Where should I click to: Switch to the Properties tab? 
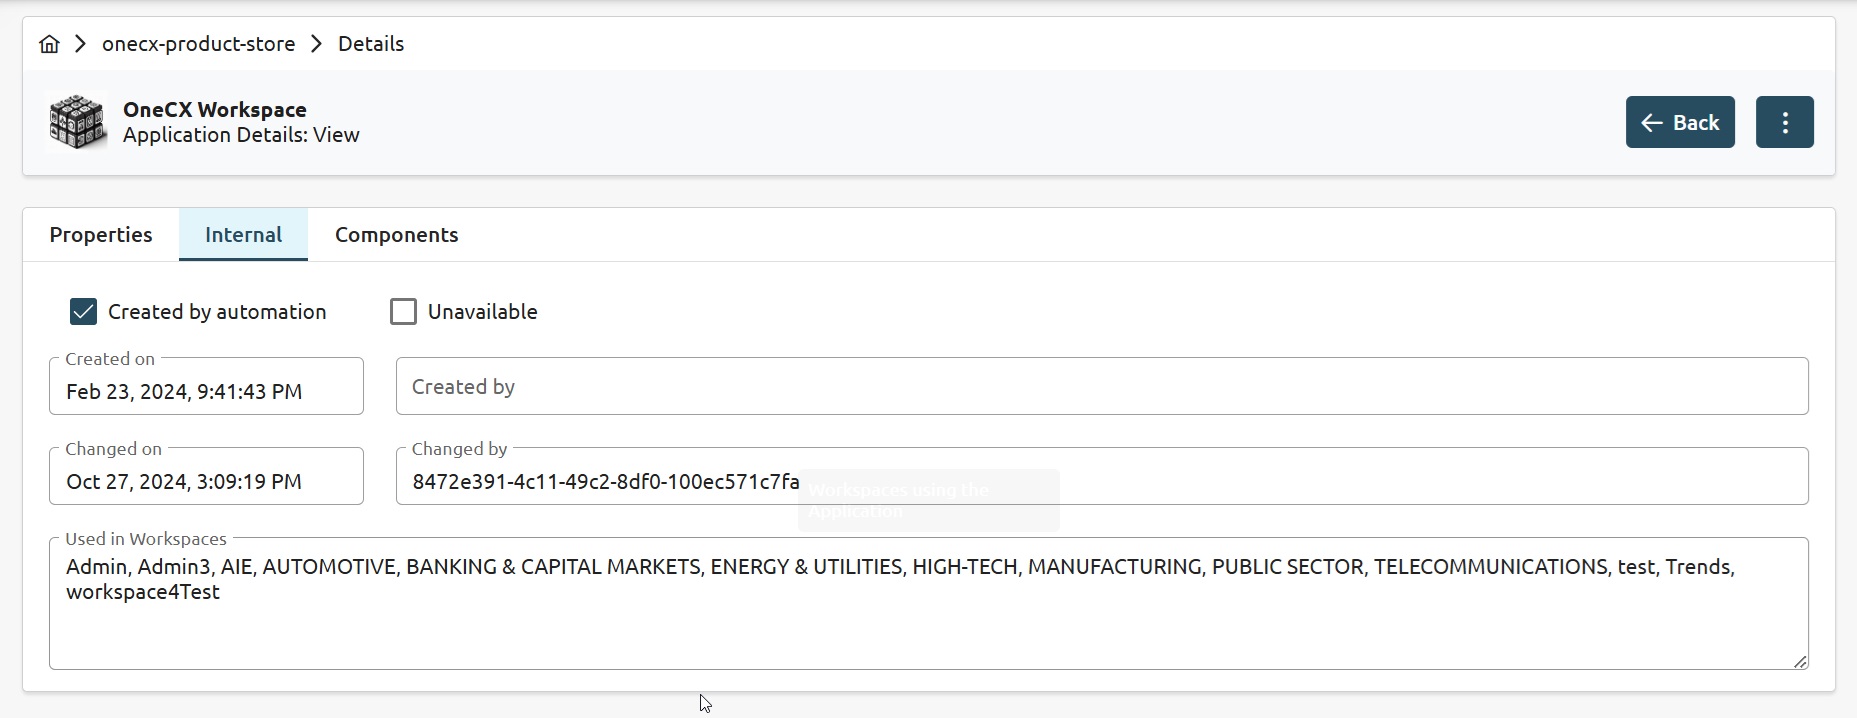tap(101, 235)
